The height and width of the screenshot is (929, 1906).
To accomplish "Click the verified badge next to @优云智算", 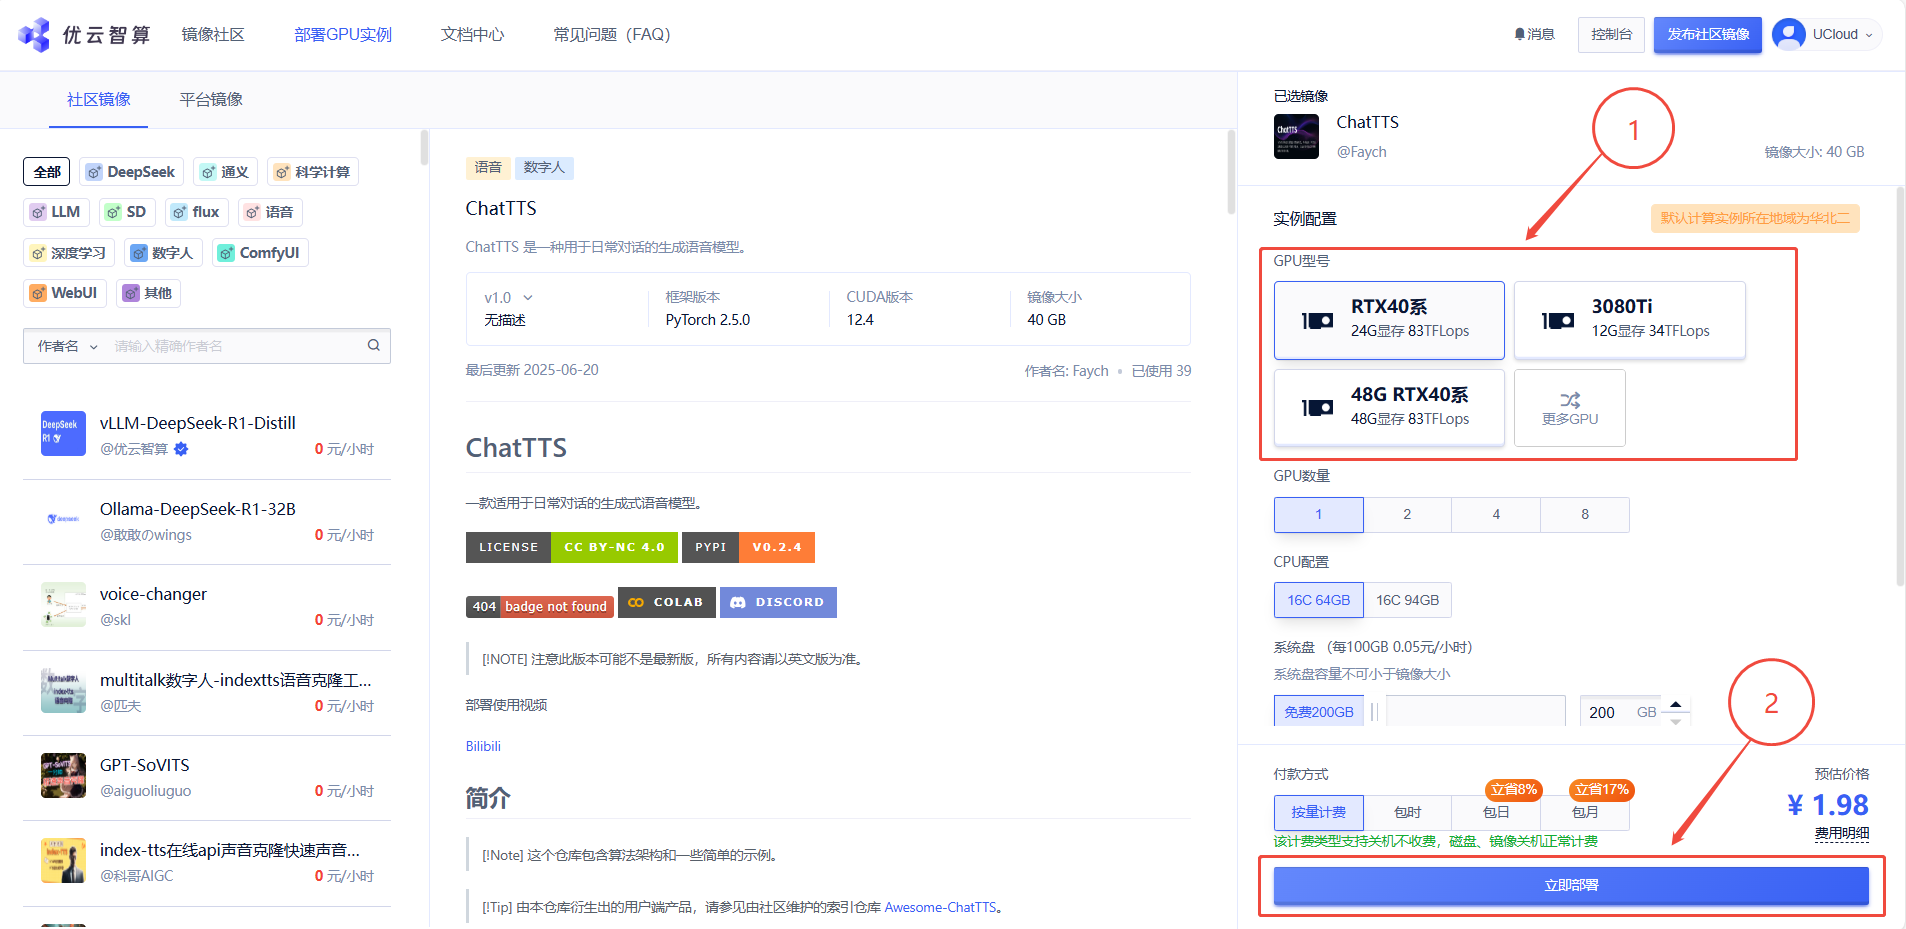I will coord(181,449).
